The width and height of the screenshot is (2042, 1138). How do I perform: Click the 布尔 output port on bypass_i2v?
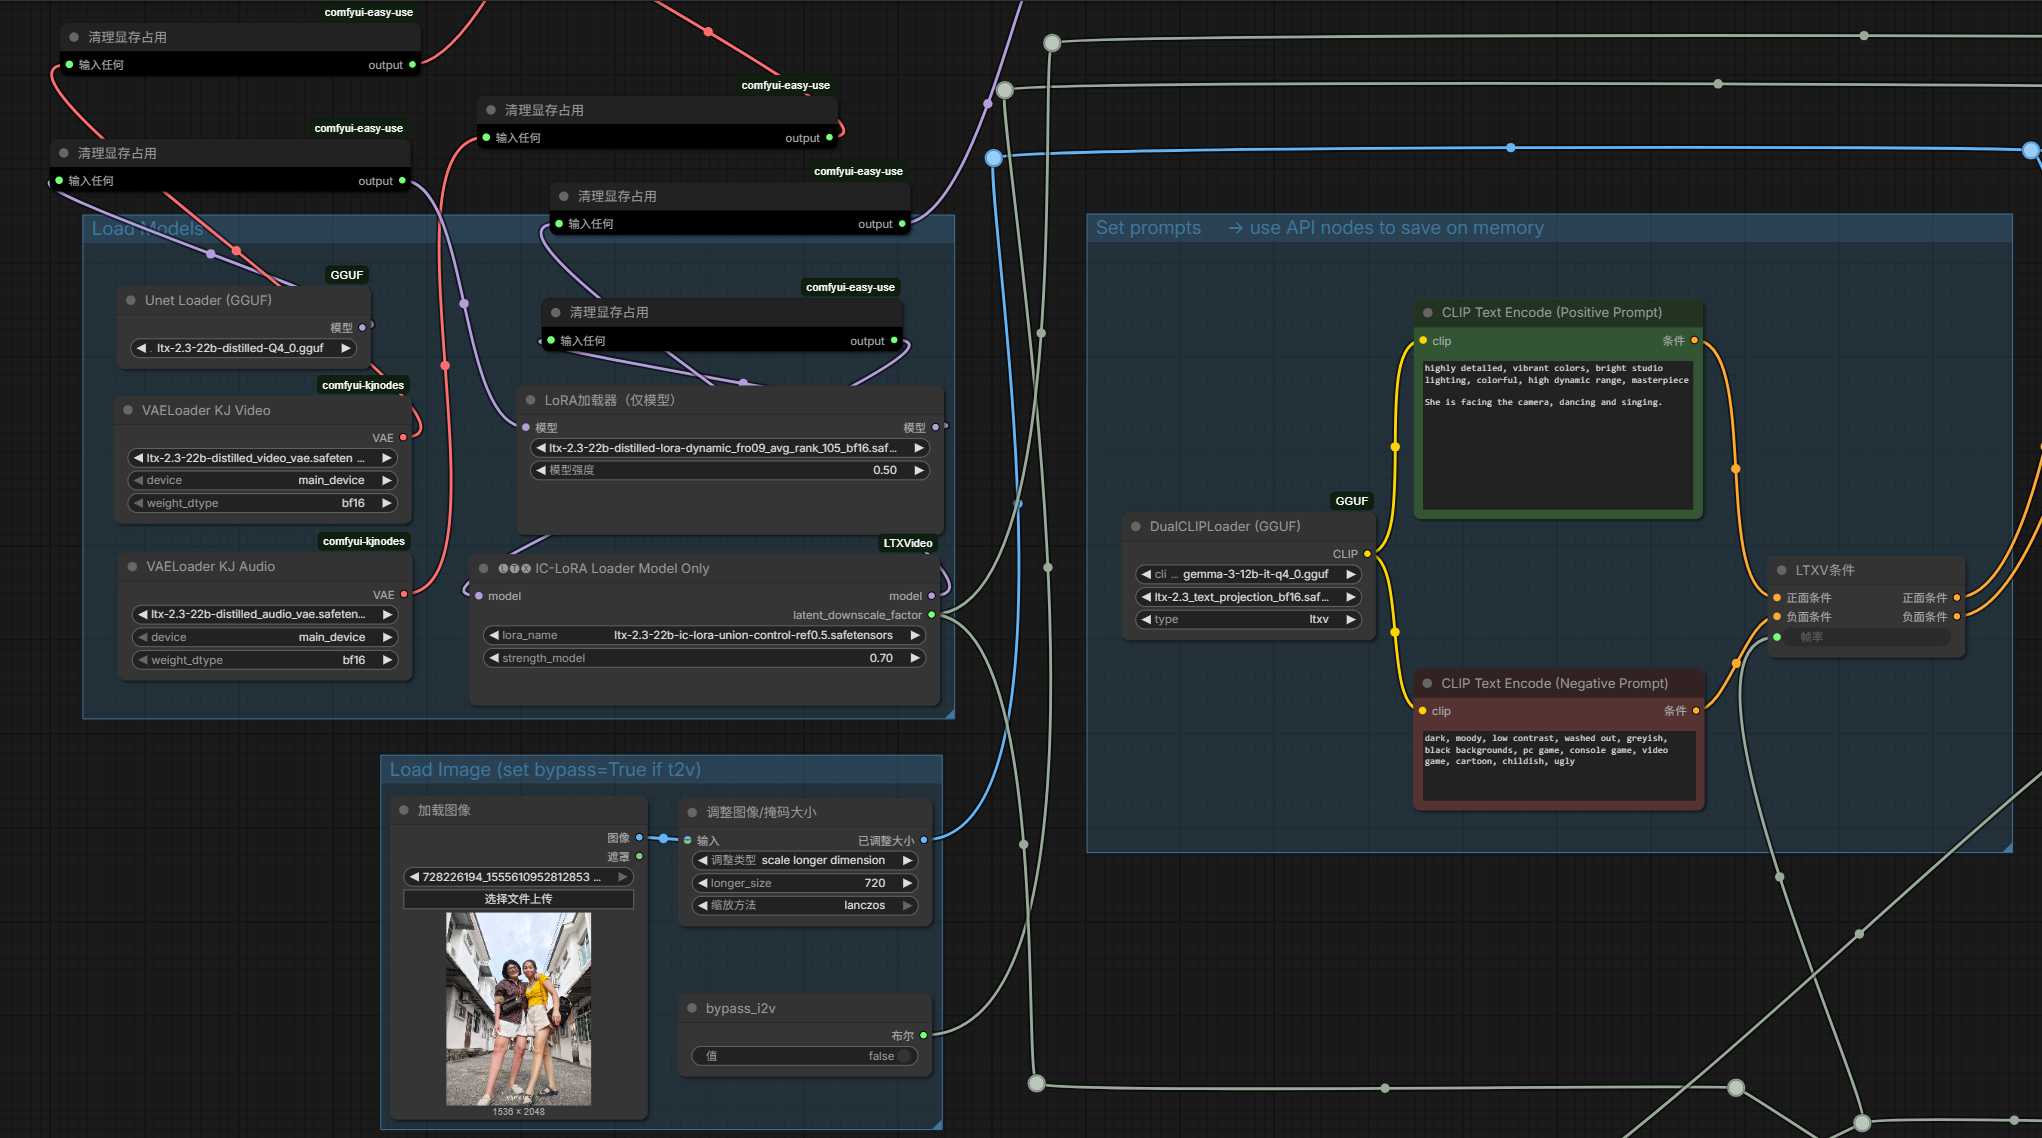pyautogui.click(x=924, y=1035)
